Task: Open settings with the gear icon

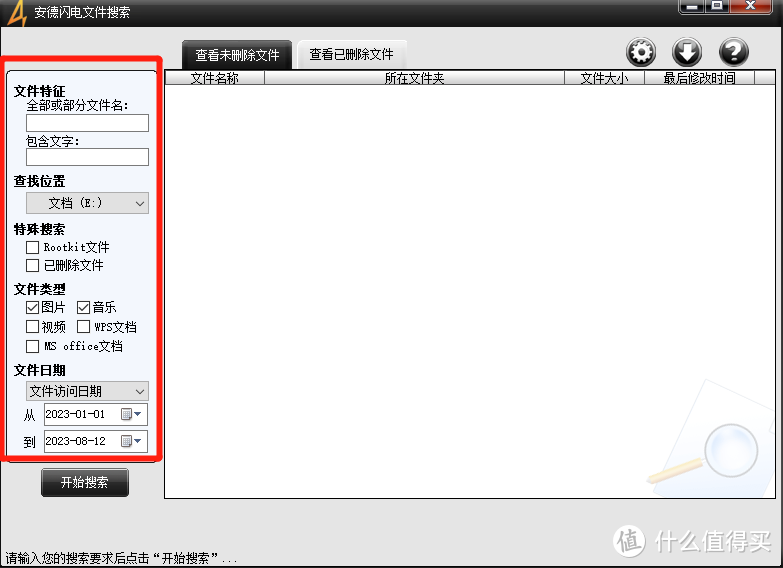Action: tap(641, 52)
